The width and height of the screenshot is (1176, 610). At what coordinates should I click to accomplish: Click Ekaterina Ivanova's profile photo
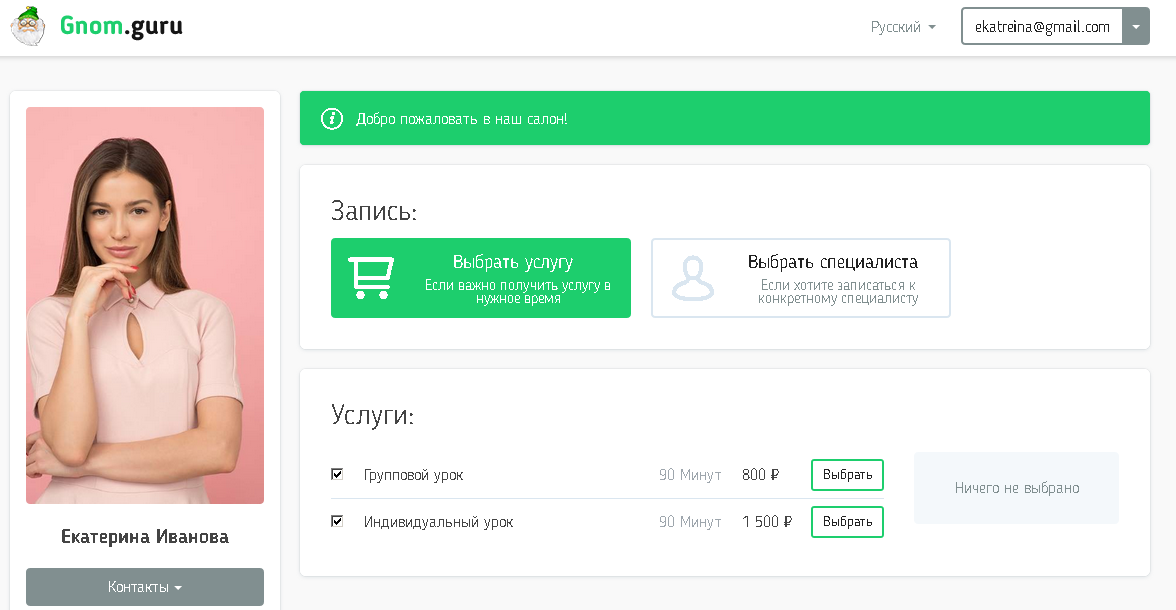(144, 305)
